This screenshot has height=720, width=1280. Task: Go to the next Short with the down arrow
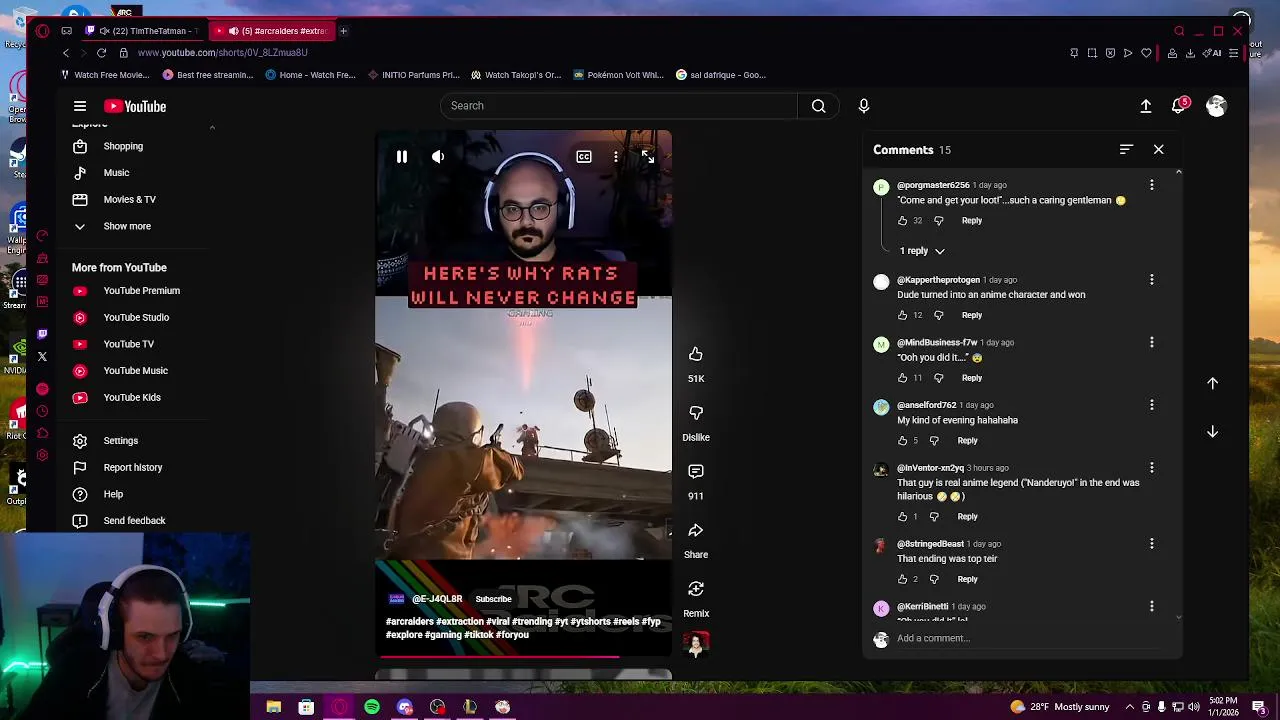tap(1212, 431)
